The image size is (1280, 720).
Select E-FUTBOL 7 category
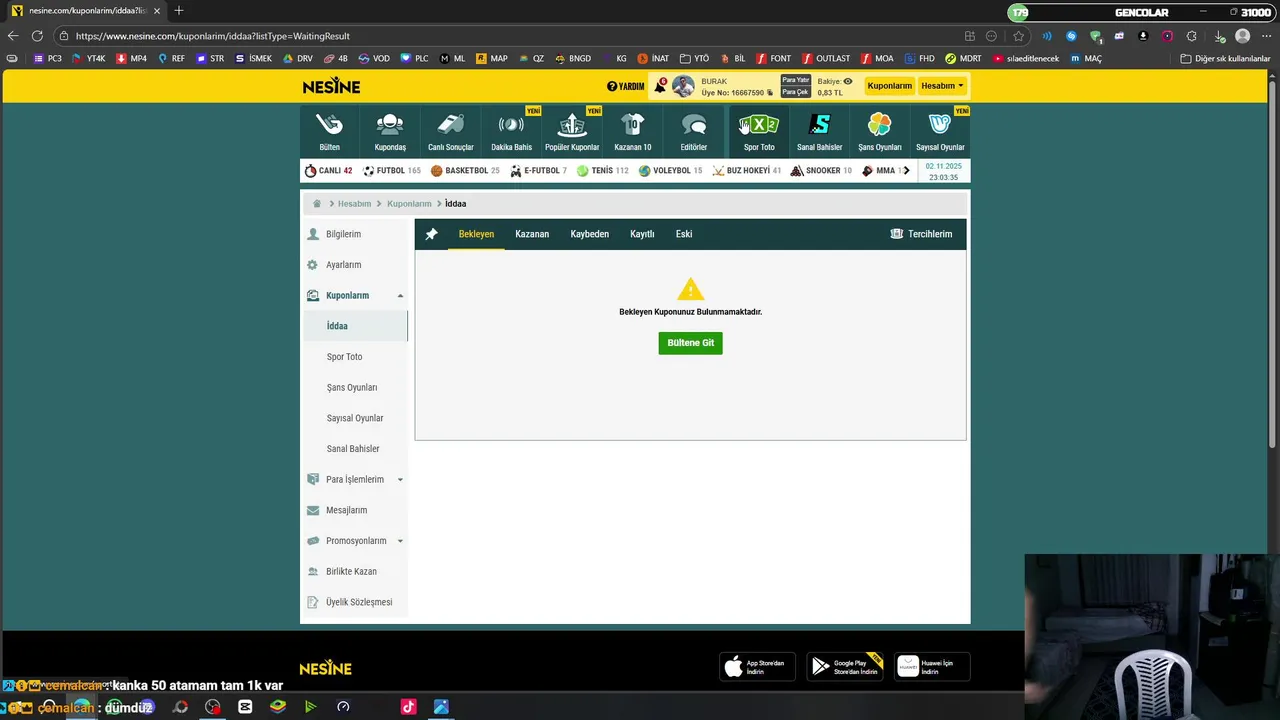pos(538,171)
